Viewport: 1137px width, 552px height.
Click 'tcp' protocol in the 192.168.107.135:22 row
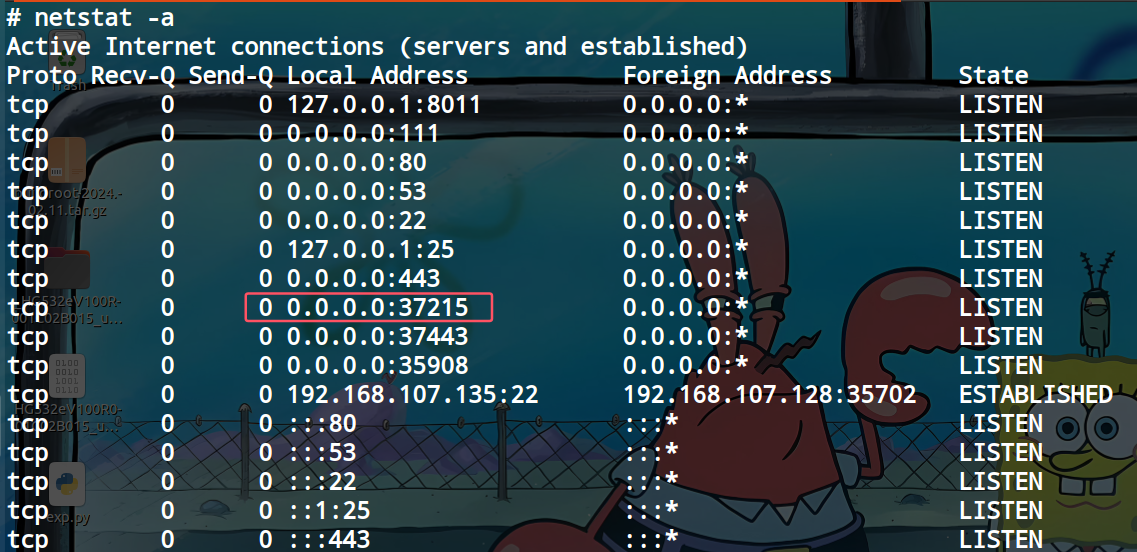coord(28,396)
